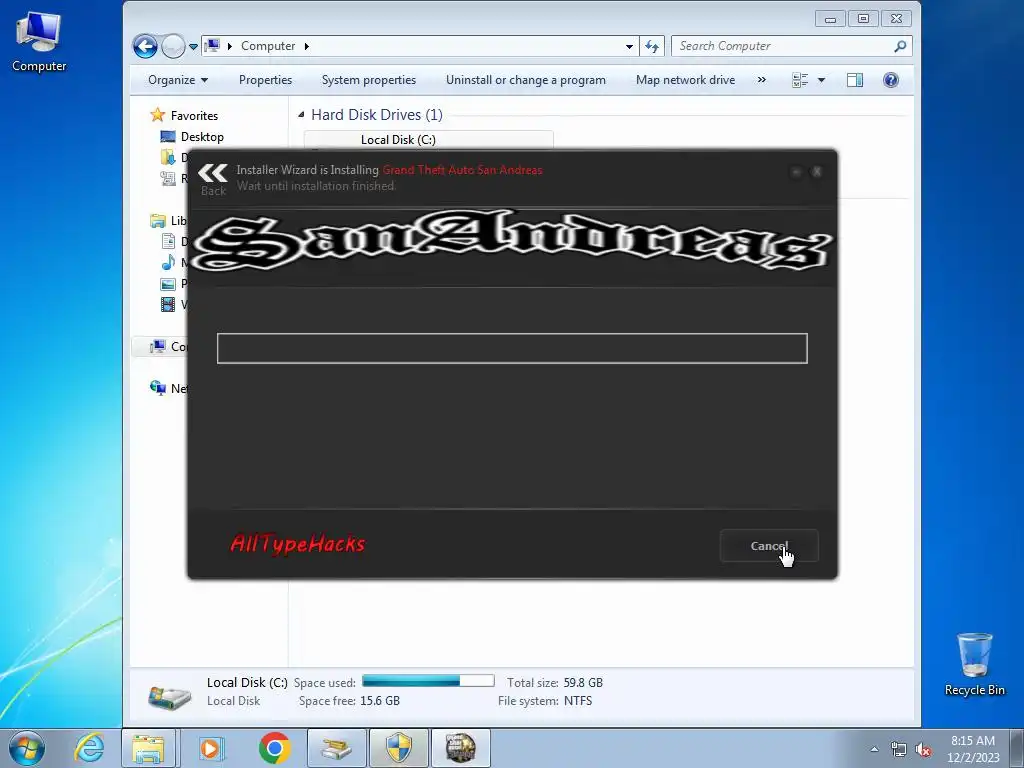
Task: Go back in Explorer navigation
Action: coord(145,46)
